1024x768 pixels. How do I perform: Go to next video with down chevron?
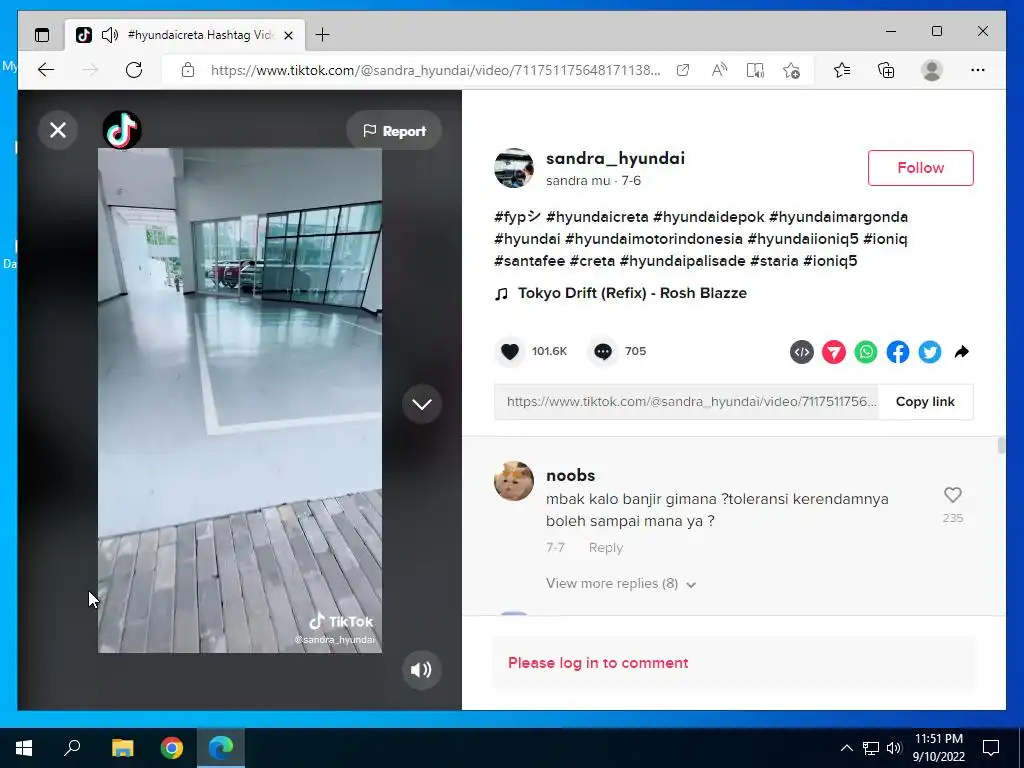(x=422, y=404)
